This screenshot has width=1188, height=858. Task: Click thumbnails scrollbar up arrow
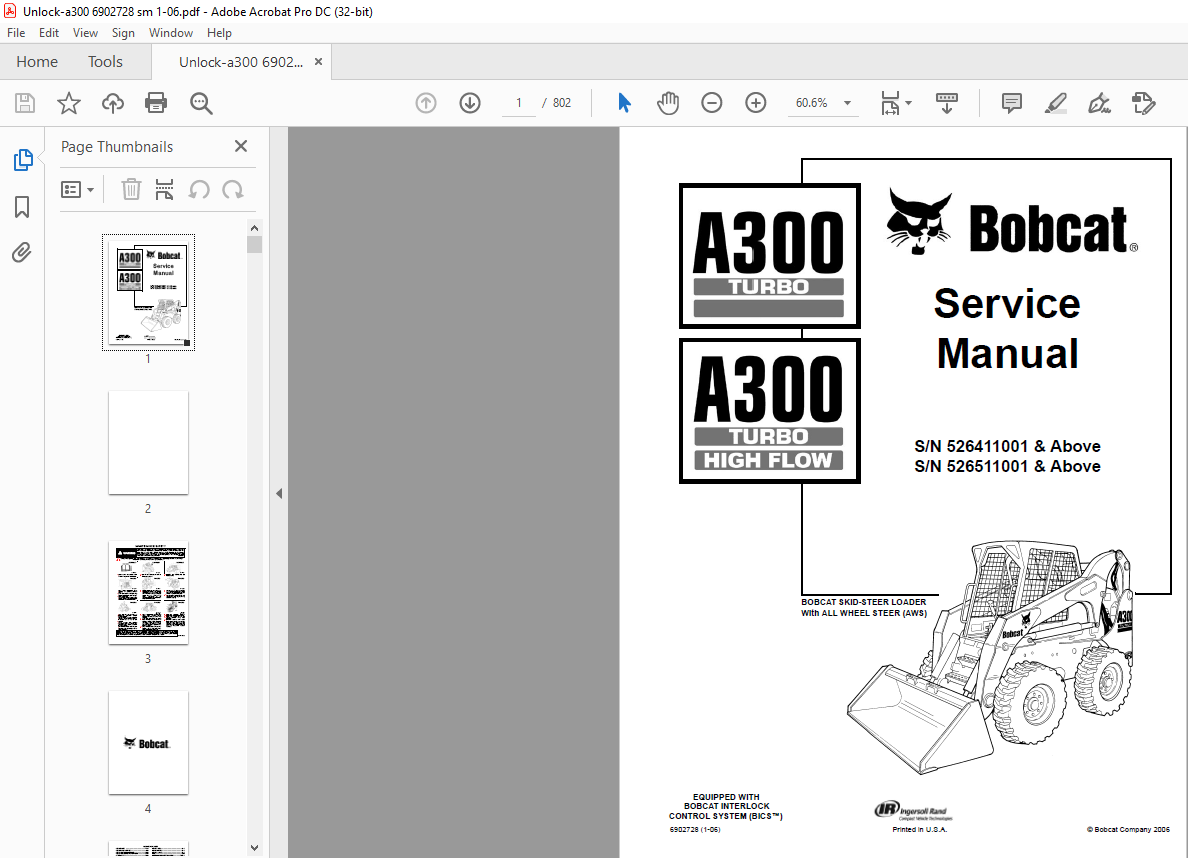(255, 227)
